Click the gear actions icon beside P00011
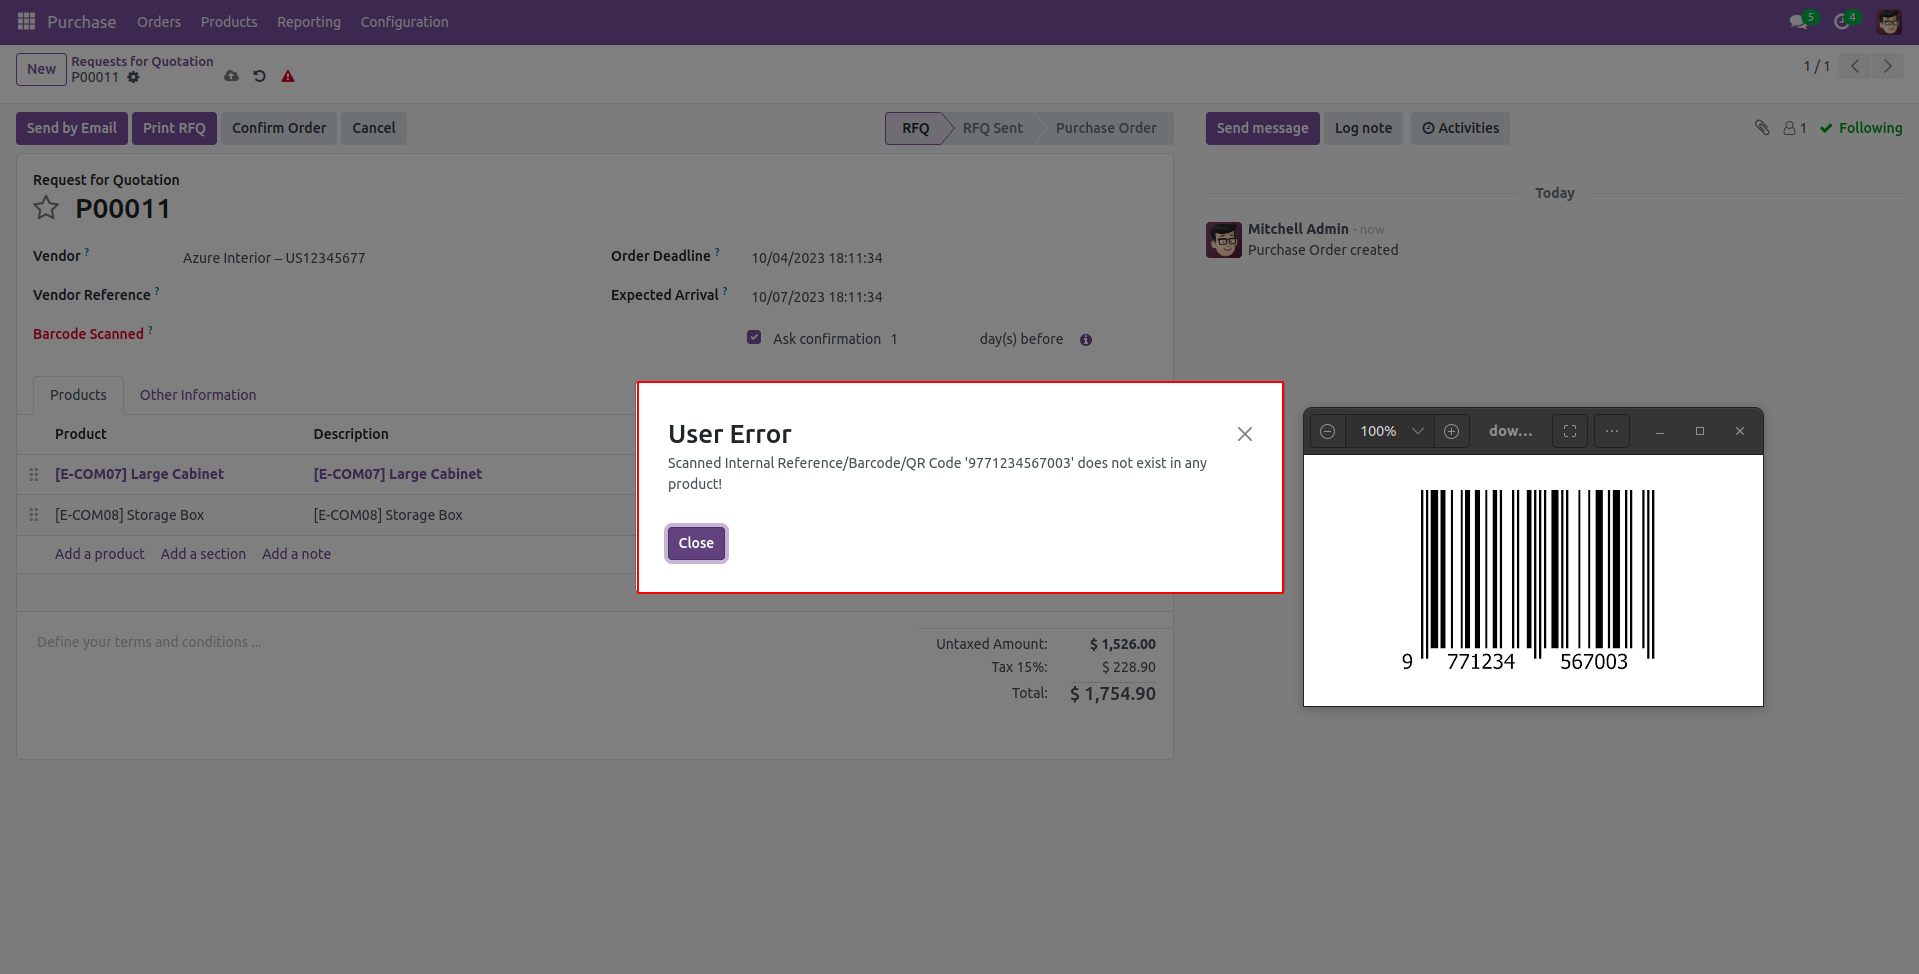Screen dimensions: 1919x974 tap(133, 77)
